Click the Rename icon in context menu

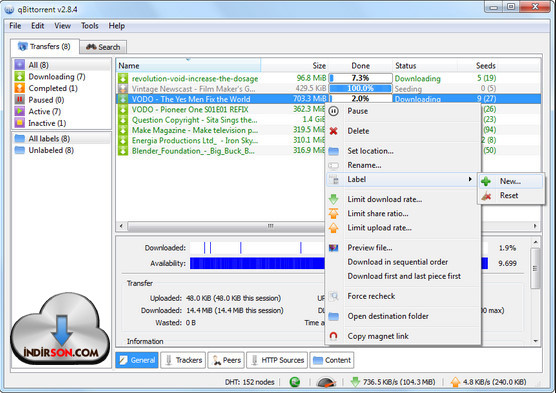point(333,165)
